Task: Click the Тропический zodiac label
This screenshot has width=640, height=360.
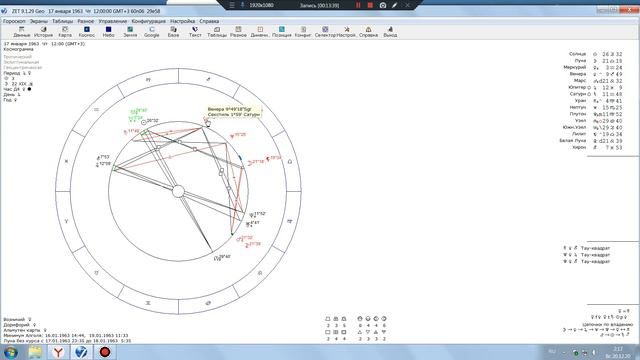Action: [x=18, y=57]
